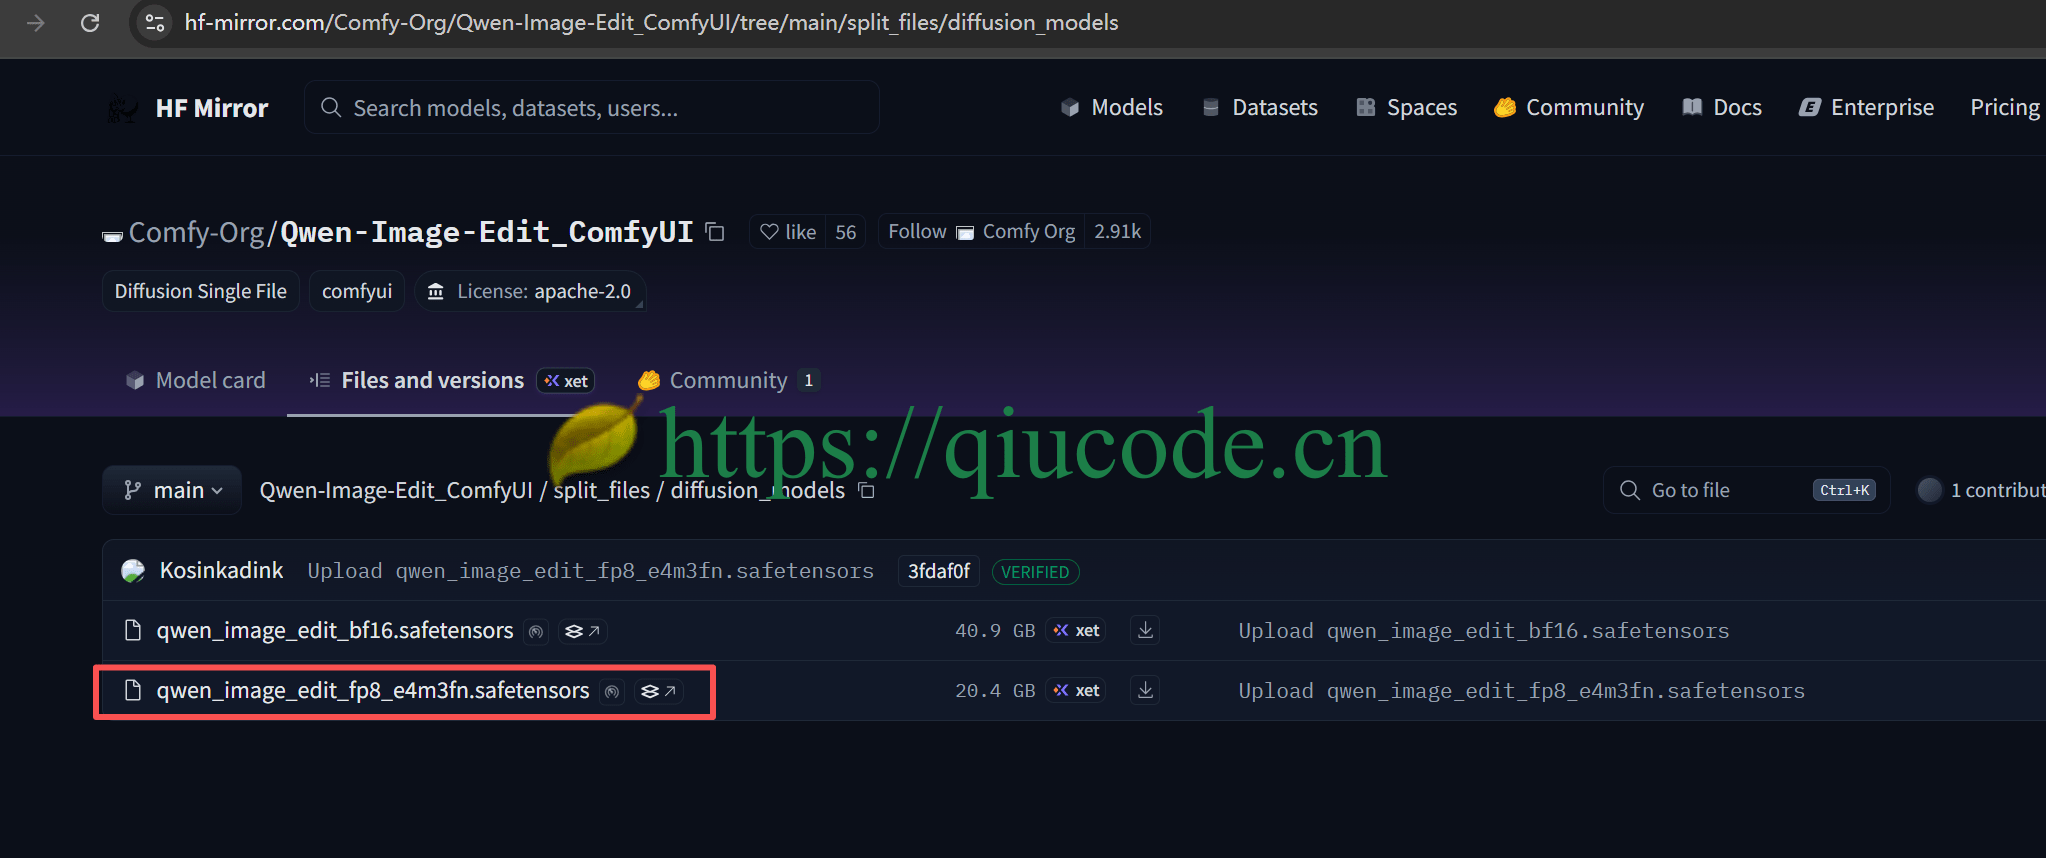Open the HF Mirror home logo
This screenshot has height=858, width=2046.
tap(188, 108)
